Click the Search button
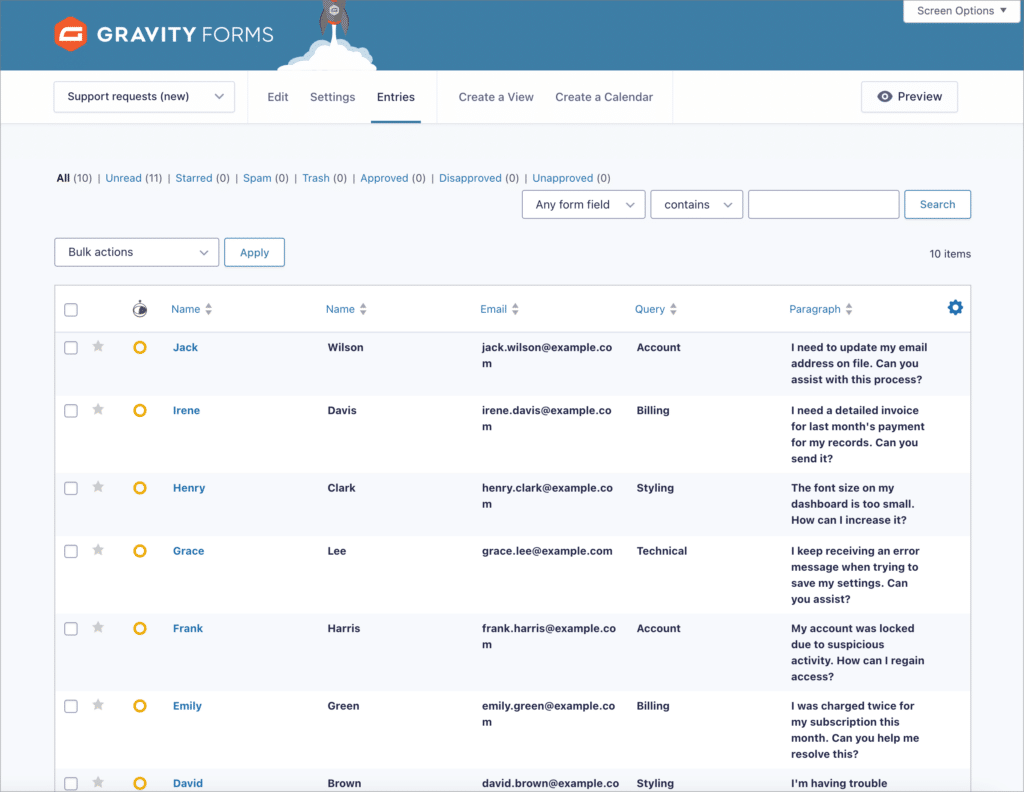This screenshot has width=1024, height=792. tap(937, 204)
